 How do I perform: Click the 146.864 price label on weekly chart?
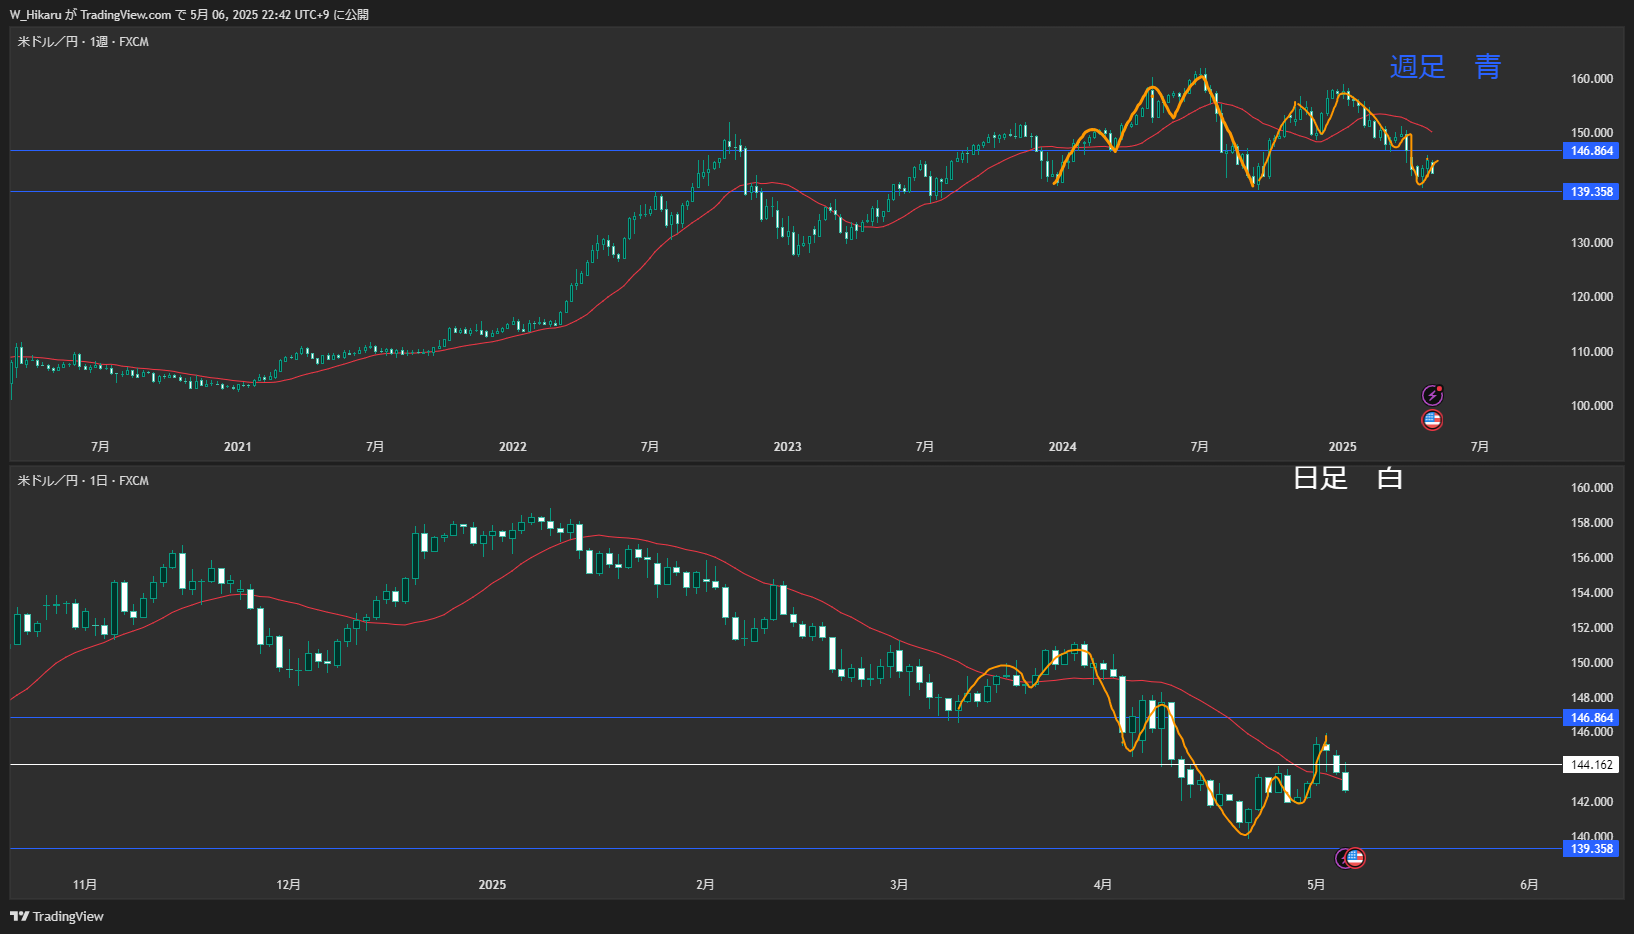(x=1591, y=151)
